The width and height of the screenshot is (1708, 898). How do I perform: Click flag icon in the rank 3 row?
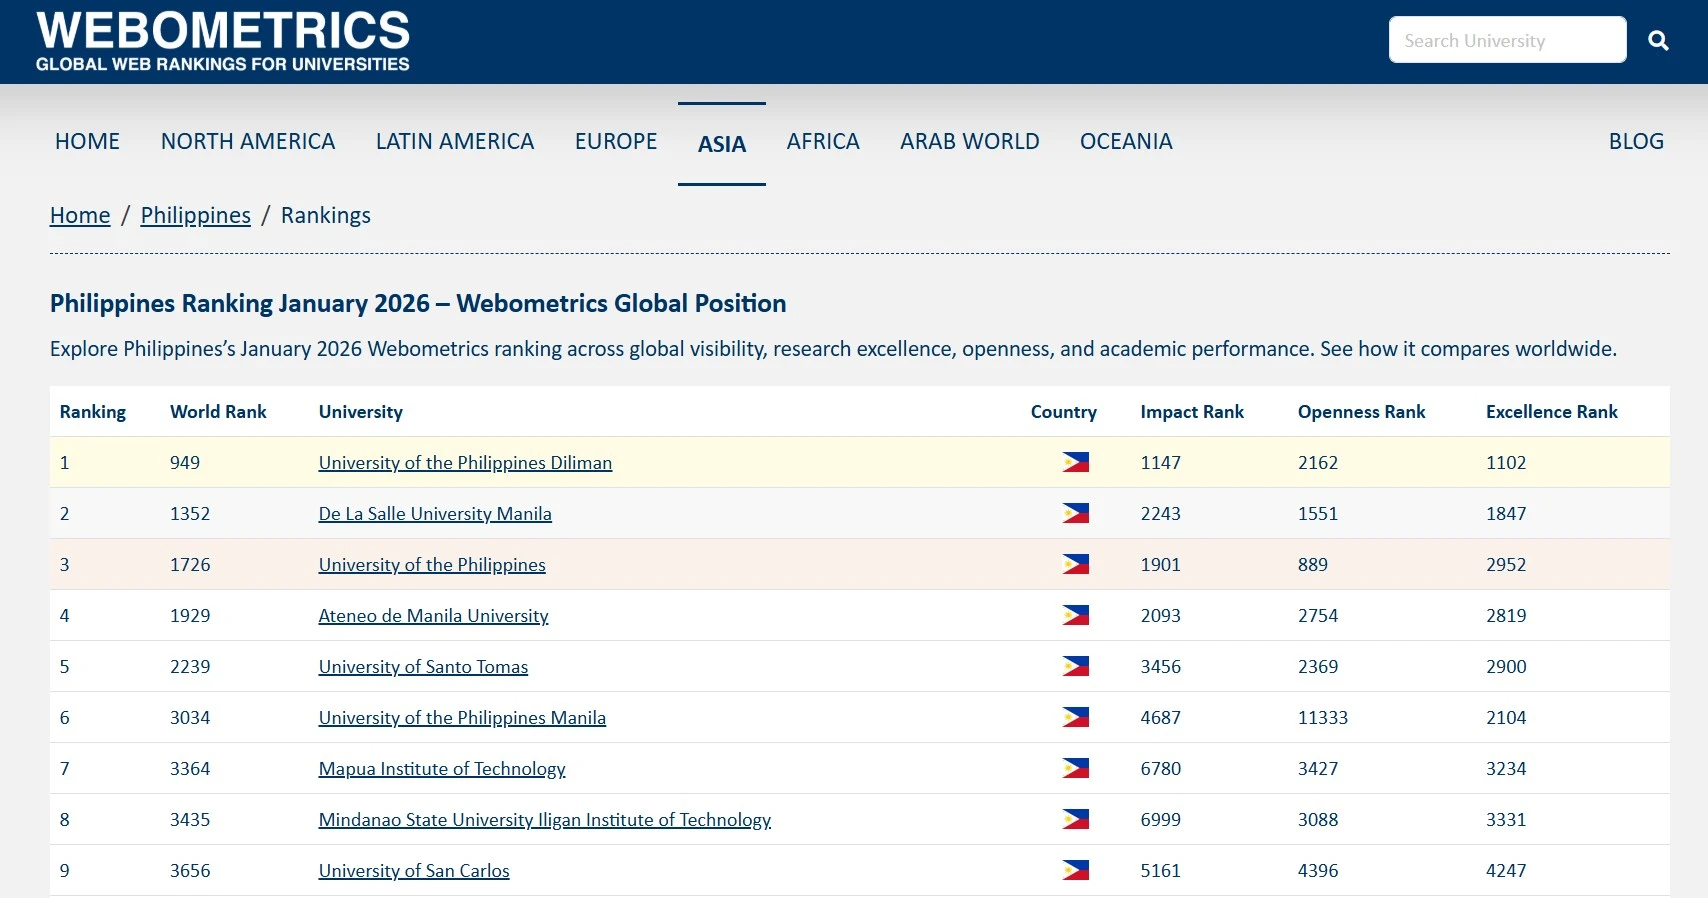(1076, 564)
